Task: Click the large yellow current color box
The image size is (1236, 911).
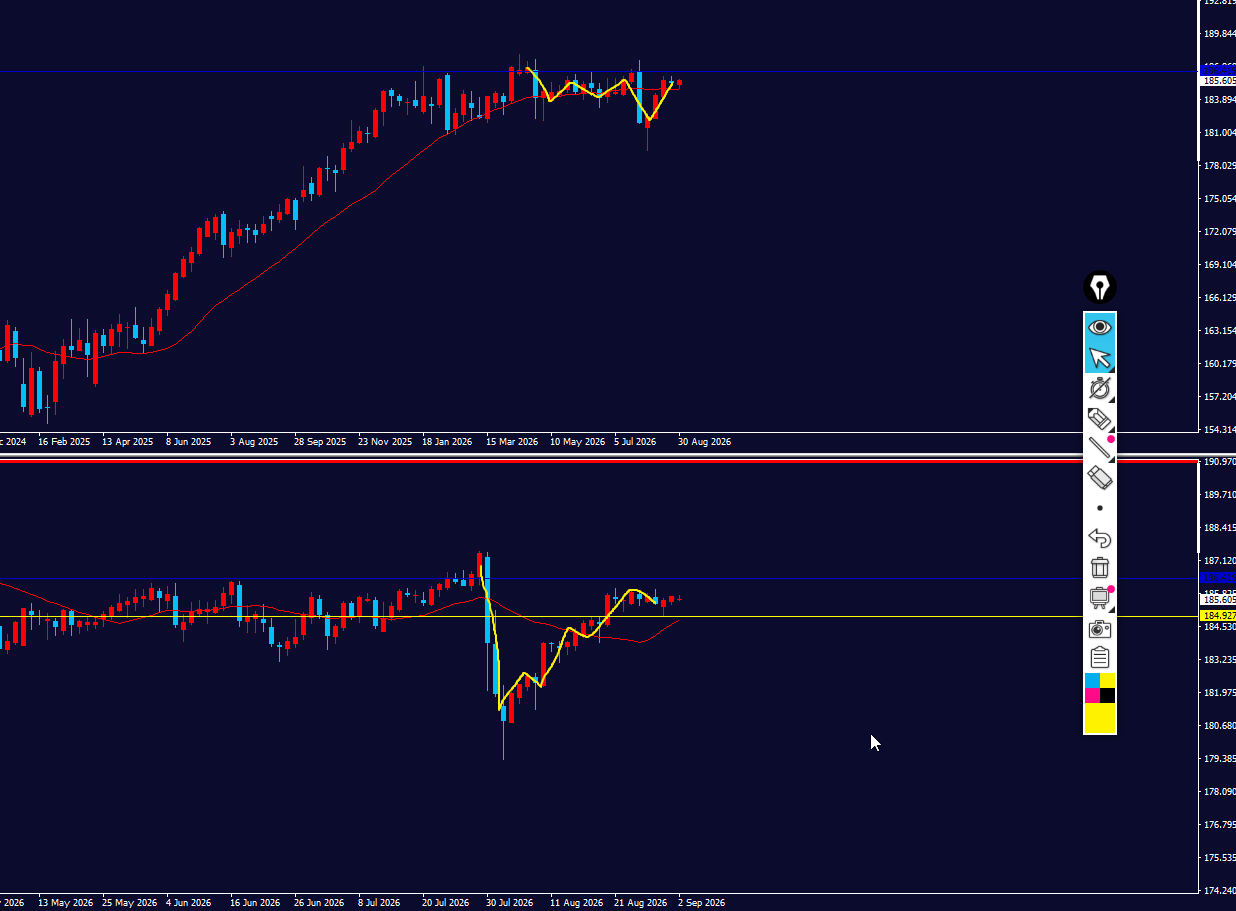Action: click(x=1100, y=718)
